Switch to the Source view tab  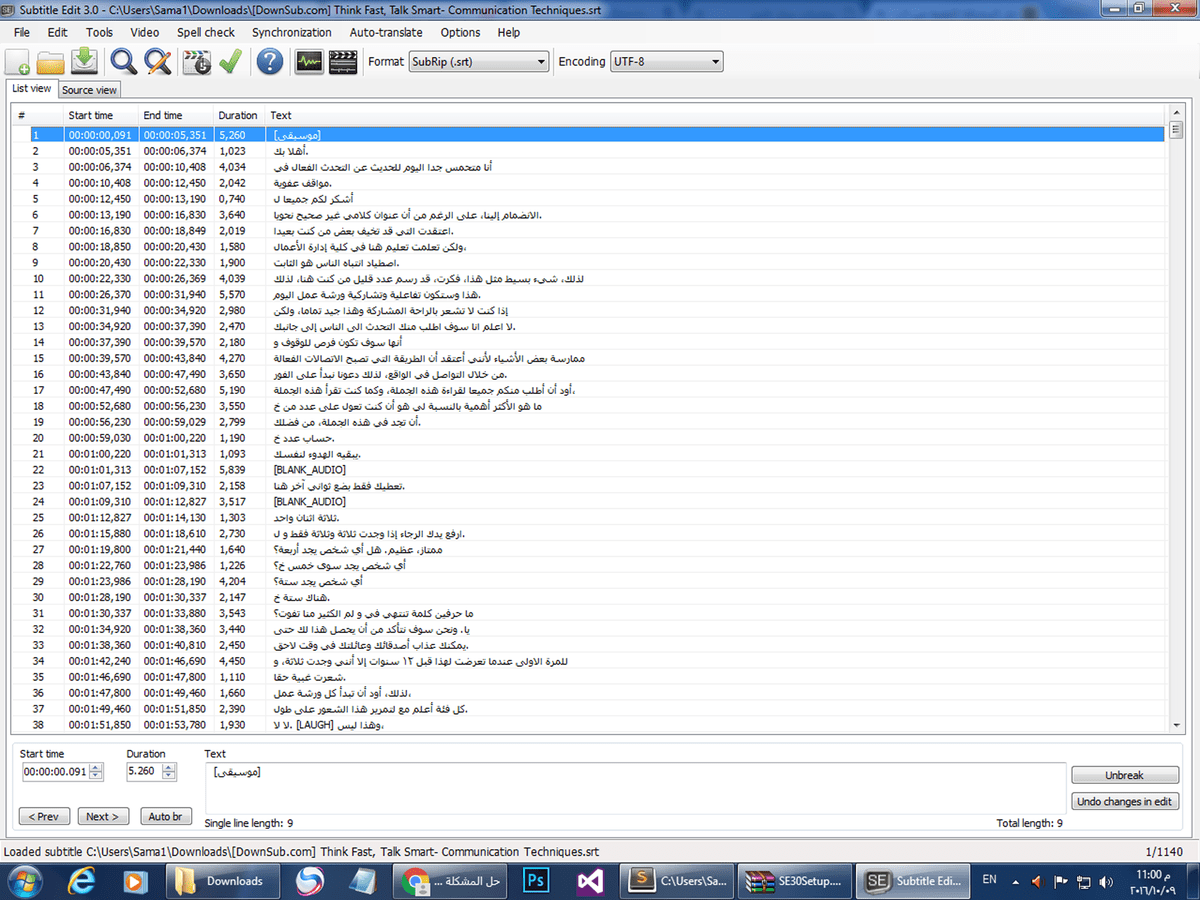click(89, 90)
